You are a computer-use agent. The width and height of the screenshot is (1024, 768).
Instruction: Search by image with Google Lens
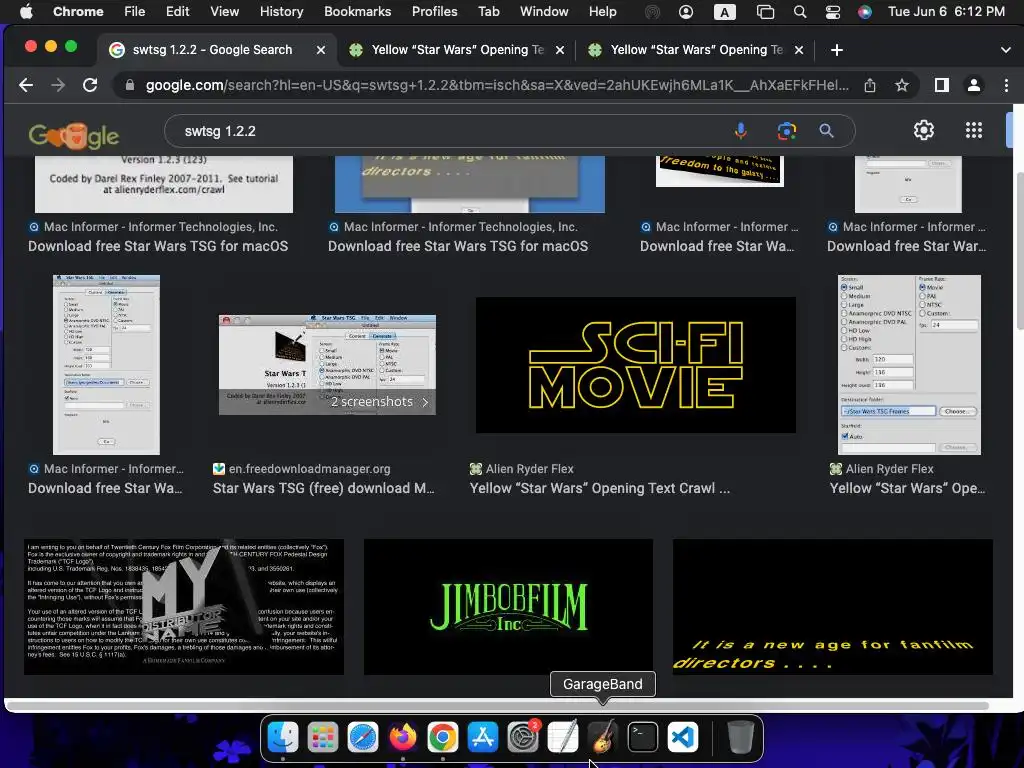(786, 131)
